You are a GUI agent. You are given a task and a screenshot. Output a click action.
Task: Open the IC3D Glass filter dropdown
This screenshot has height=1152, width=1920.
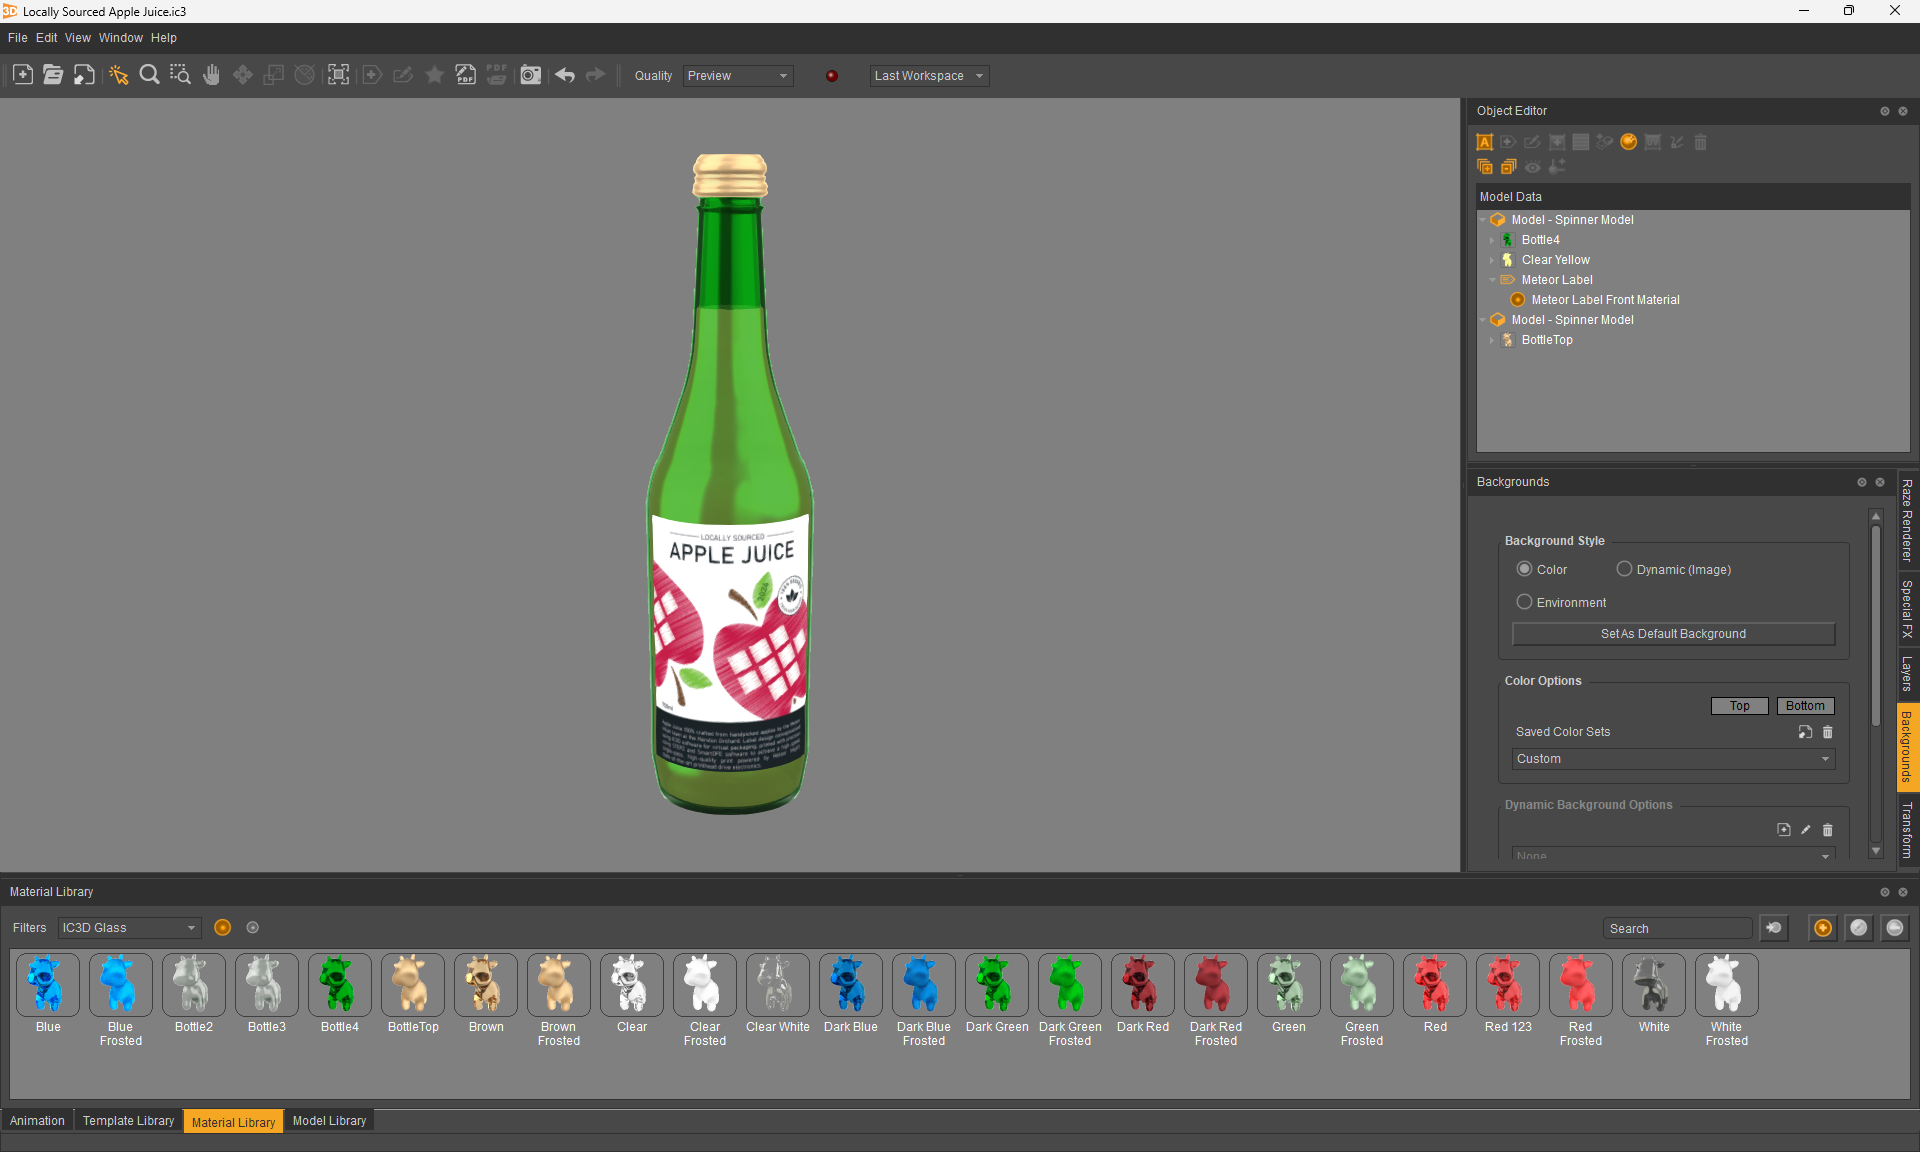pyautogui.click(x=129, y=928)
